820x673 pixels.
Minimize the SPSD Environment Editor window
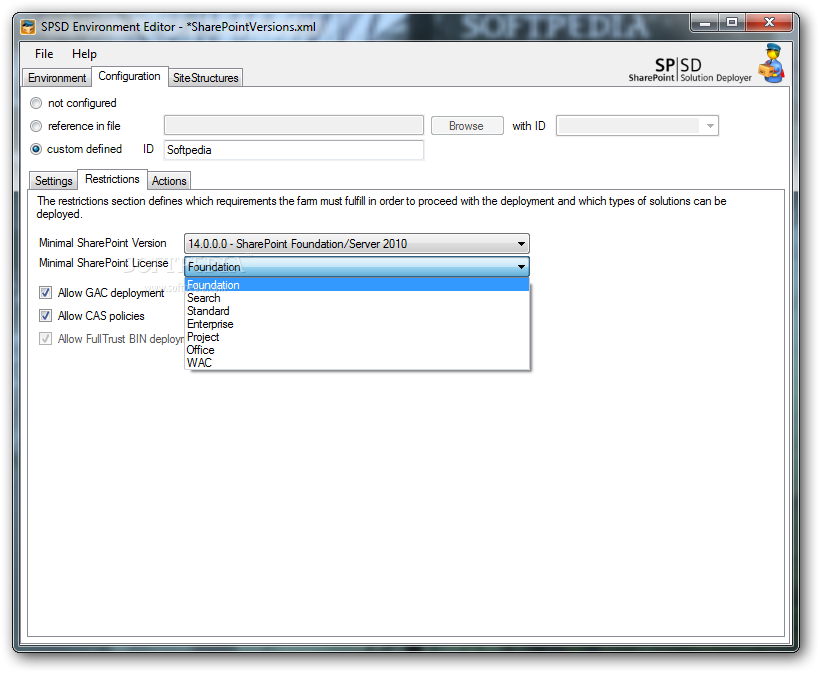click(704, 22)
